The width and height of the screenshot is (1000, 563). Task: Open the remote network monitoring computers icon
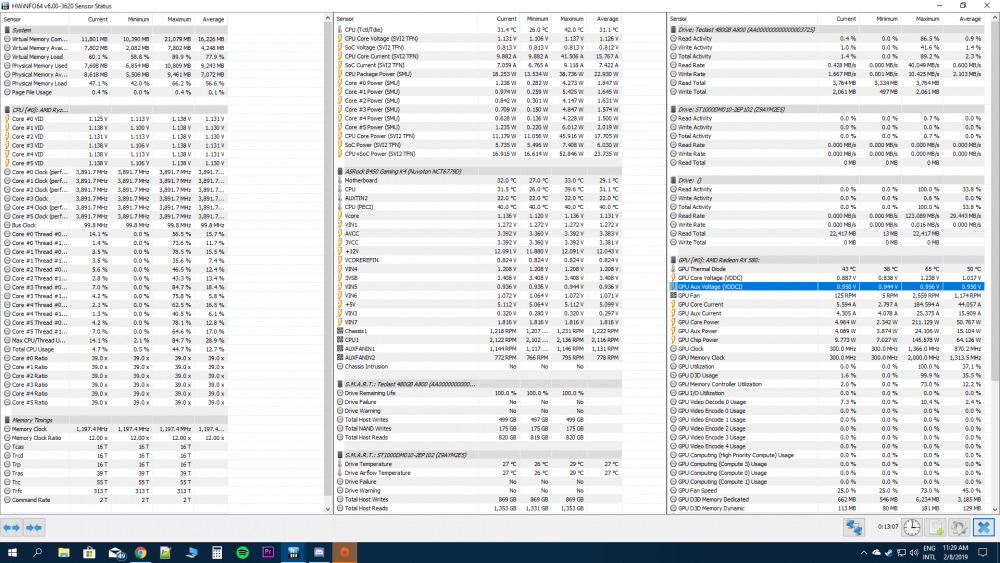click(854, 527)
